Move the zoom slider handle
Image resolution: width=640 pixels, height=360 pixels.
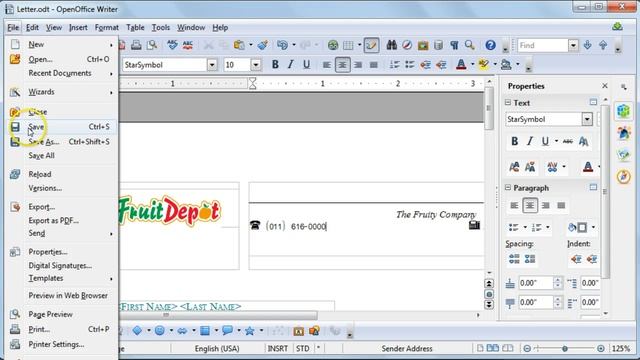point(564,349)
